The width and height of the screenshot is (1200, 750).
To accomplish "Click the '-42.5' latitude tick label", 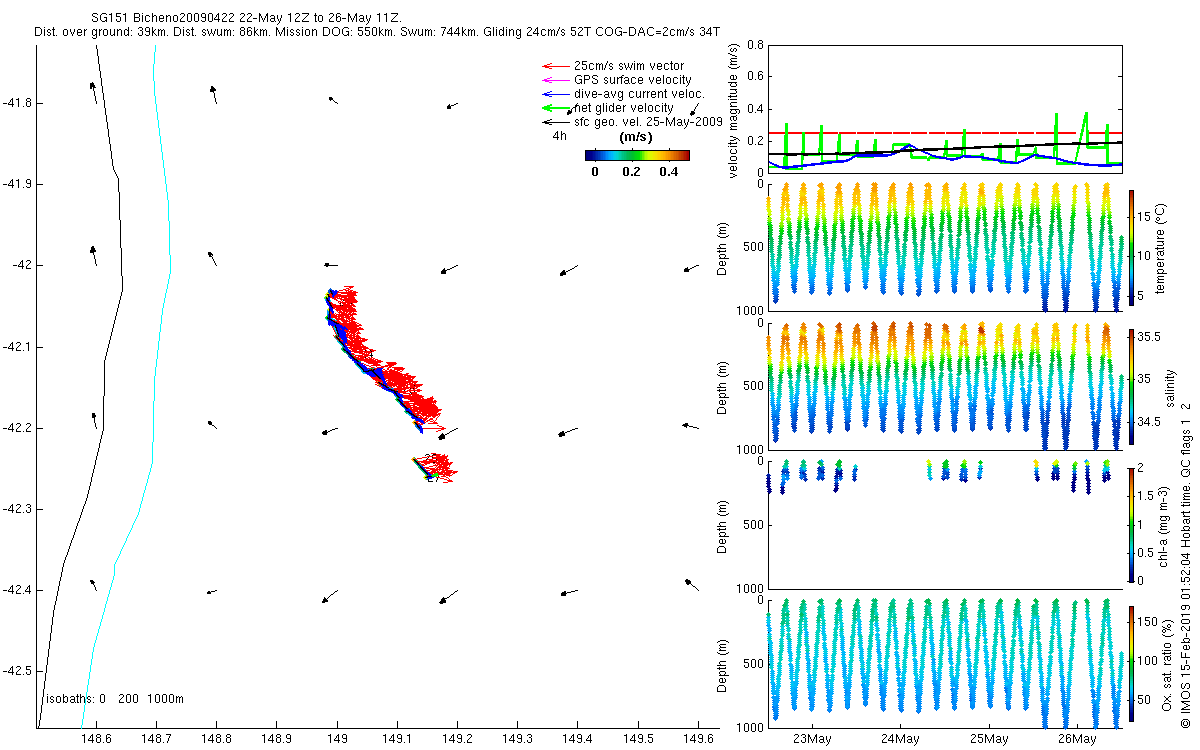I will [18, 671].
